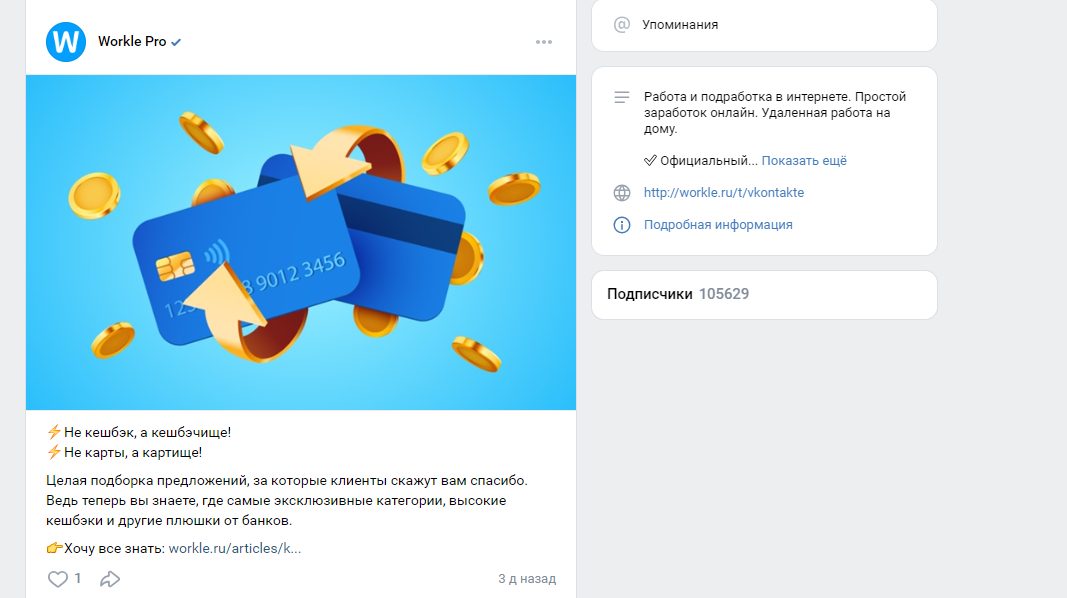Viewport: 1067px width, 598px height.
Task: Click the Workle Pro group name
Action: pos(132,41)
